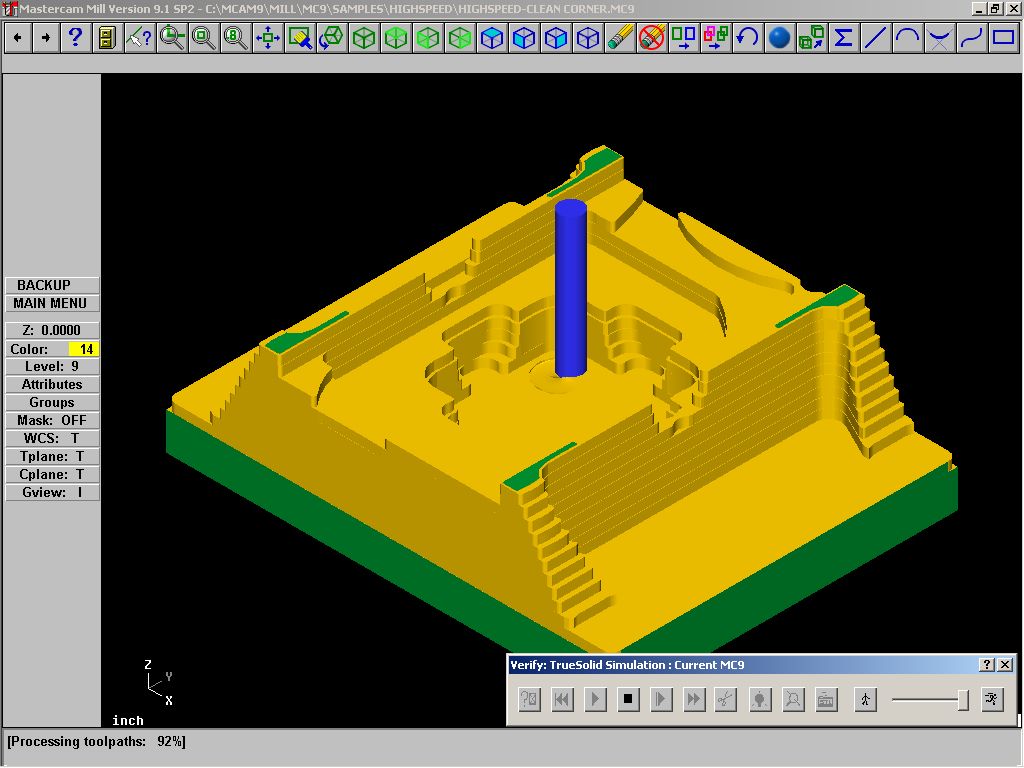
Task: Change the Cplane: T setting
Action: point(52,475)
